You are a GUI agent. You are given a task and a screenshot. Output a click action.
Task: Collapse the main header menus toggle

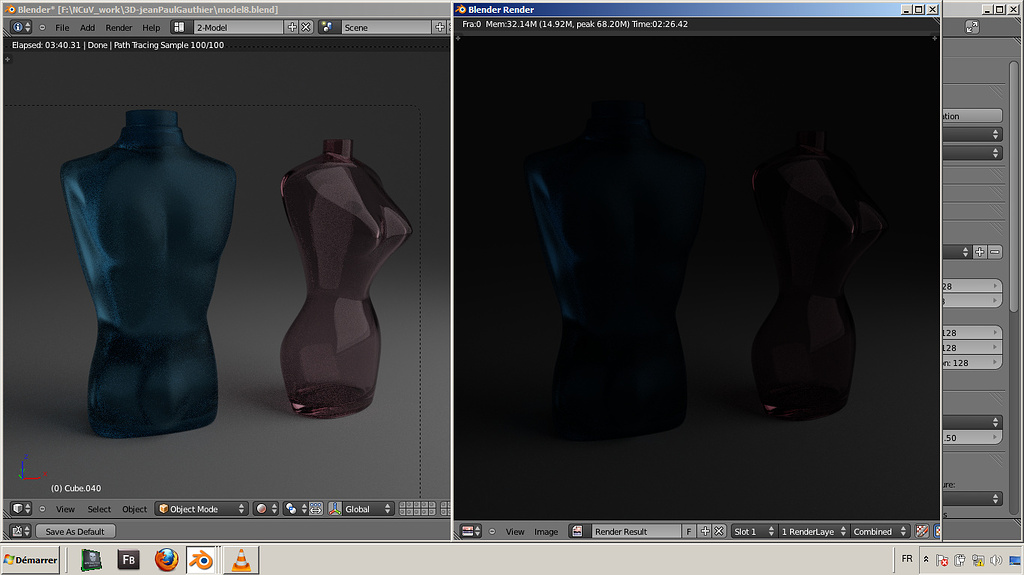pyautogui.click(x=42, y=27)
